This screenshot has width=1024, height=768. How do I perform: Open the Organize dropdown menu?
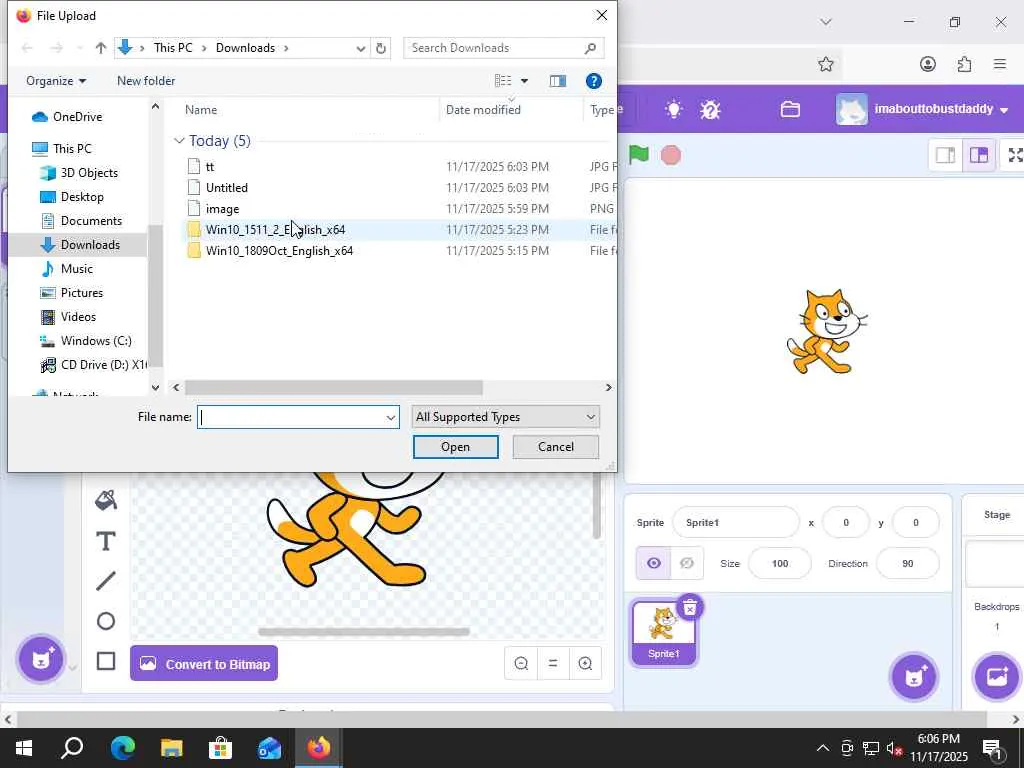click(56, 81)
